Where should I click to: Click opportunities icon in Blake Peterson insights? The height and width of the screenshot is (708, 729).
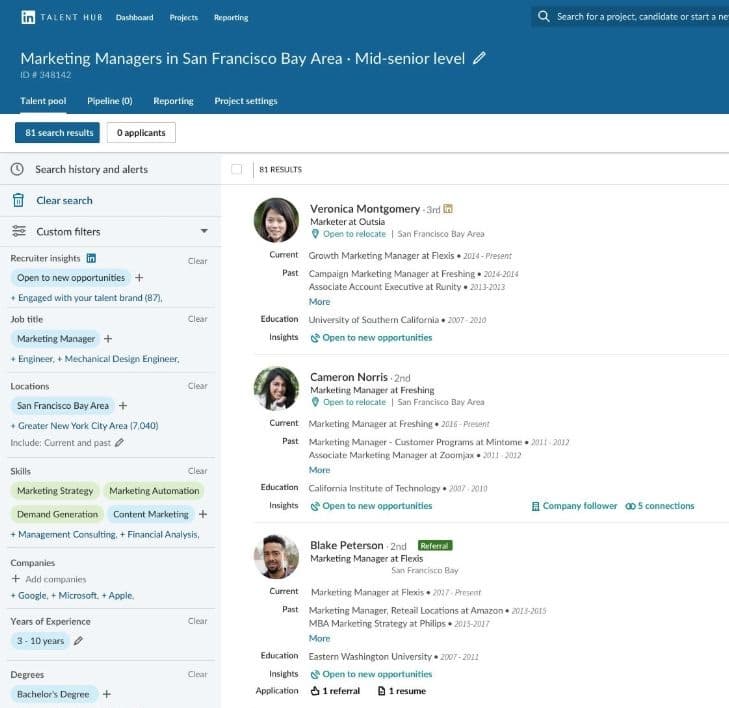[315, 674]
